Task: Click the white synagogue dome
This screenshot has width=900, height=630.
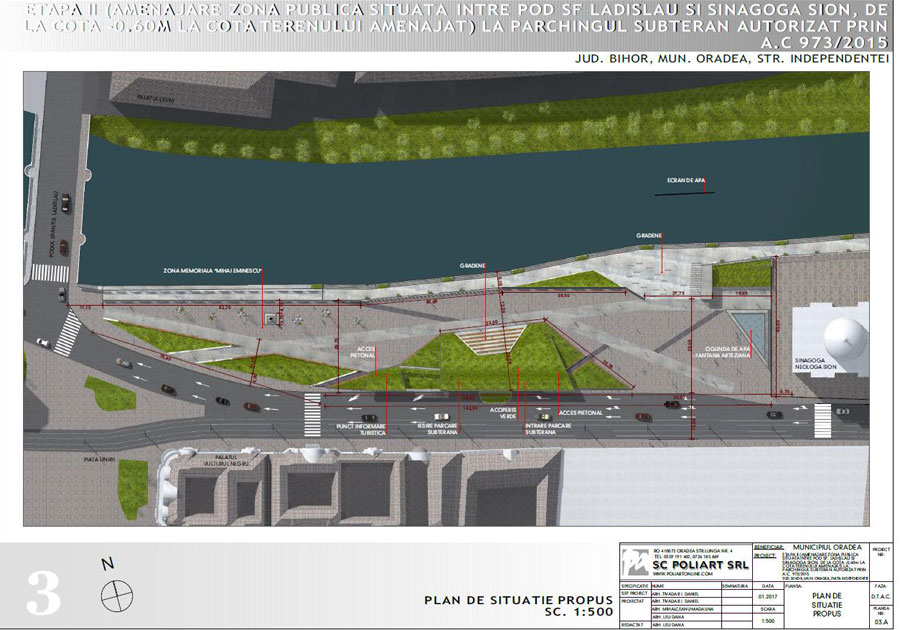Action: coord(845,339)
